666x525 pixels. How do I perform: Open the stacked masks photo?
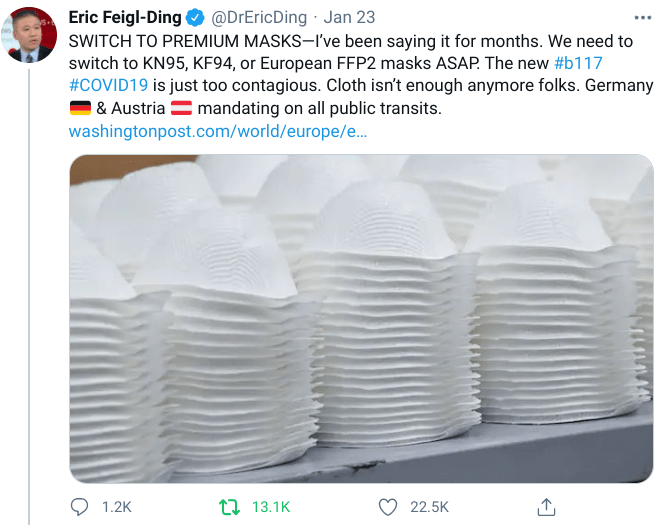point(360,318)
